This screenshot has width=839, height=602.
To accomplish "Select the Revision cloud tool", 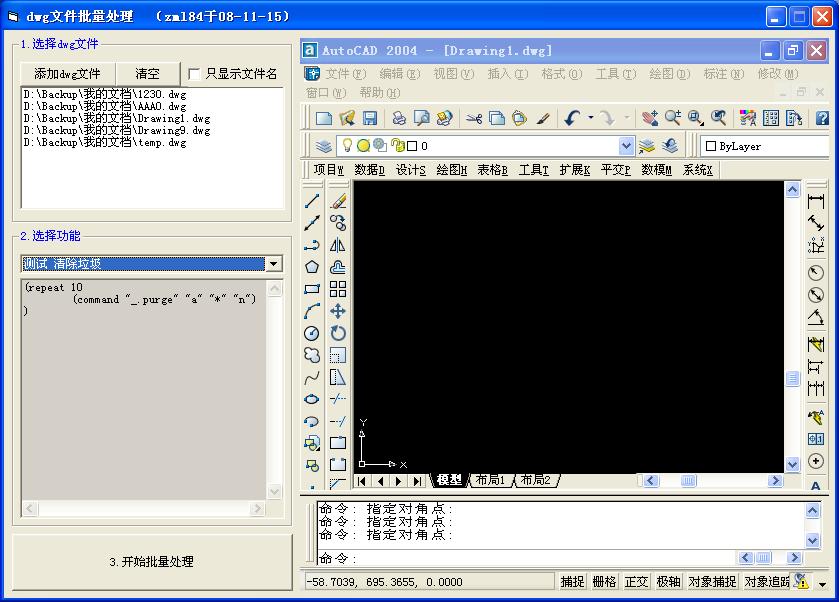I will point(312,355).
